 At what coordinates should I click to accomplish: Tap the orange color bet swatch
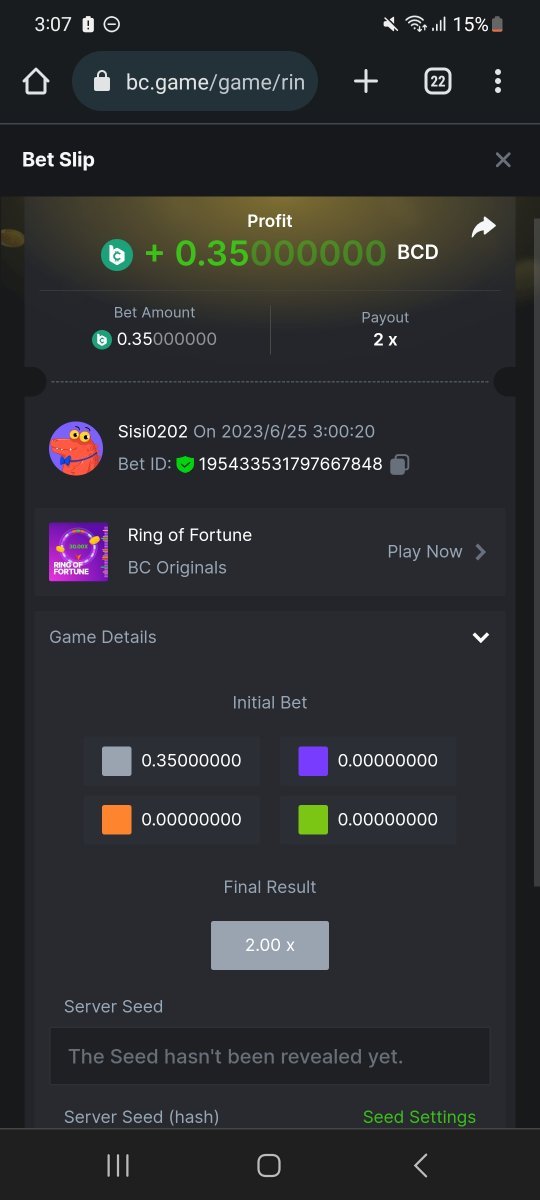click(117, 820)
